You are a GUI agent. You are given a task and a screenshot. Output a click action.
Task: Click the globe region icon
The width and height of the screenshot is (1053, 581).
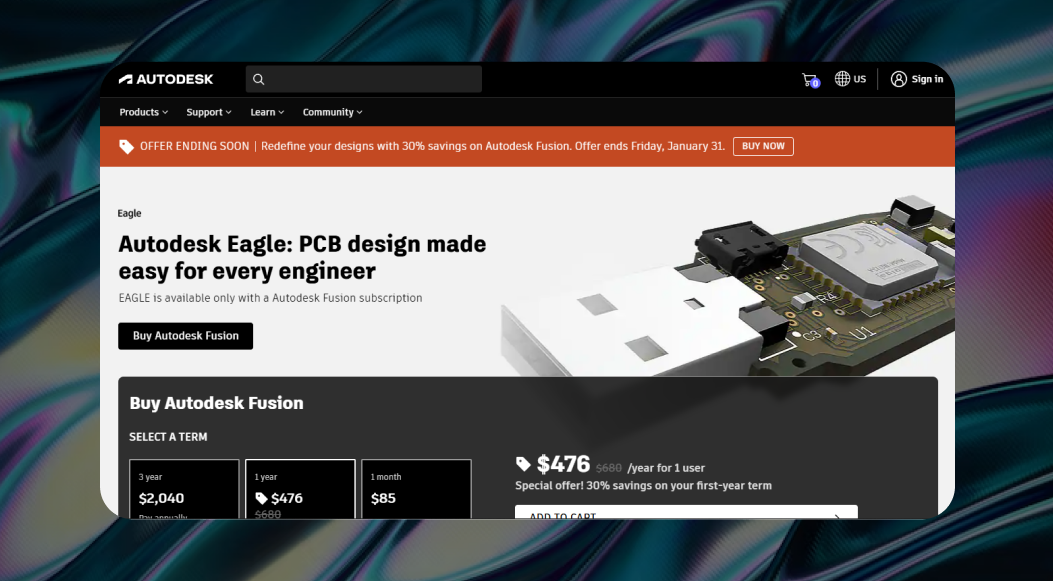(x=842, y=79)
